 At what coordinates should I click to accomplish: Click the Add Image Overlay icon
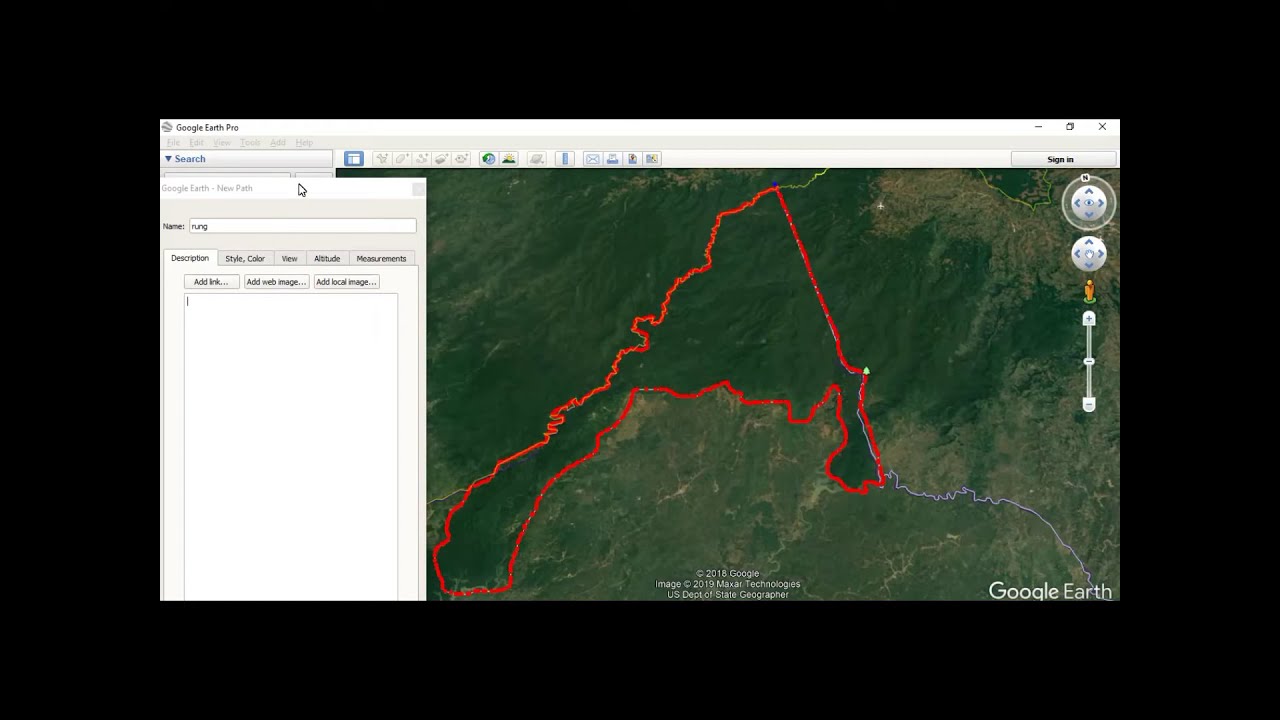click(x=441, y=158)
